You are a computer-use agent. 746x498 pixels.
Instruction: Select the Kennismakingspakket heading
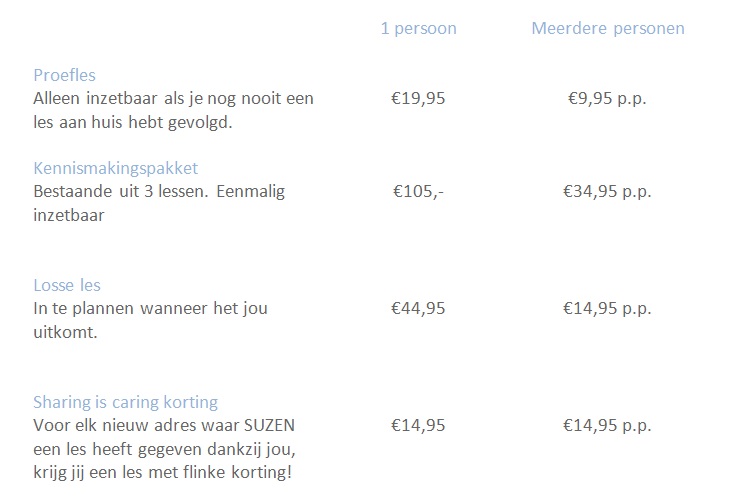point(116,168)
